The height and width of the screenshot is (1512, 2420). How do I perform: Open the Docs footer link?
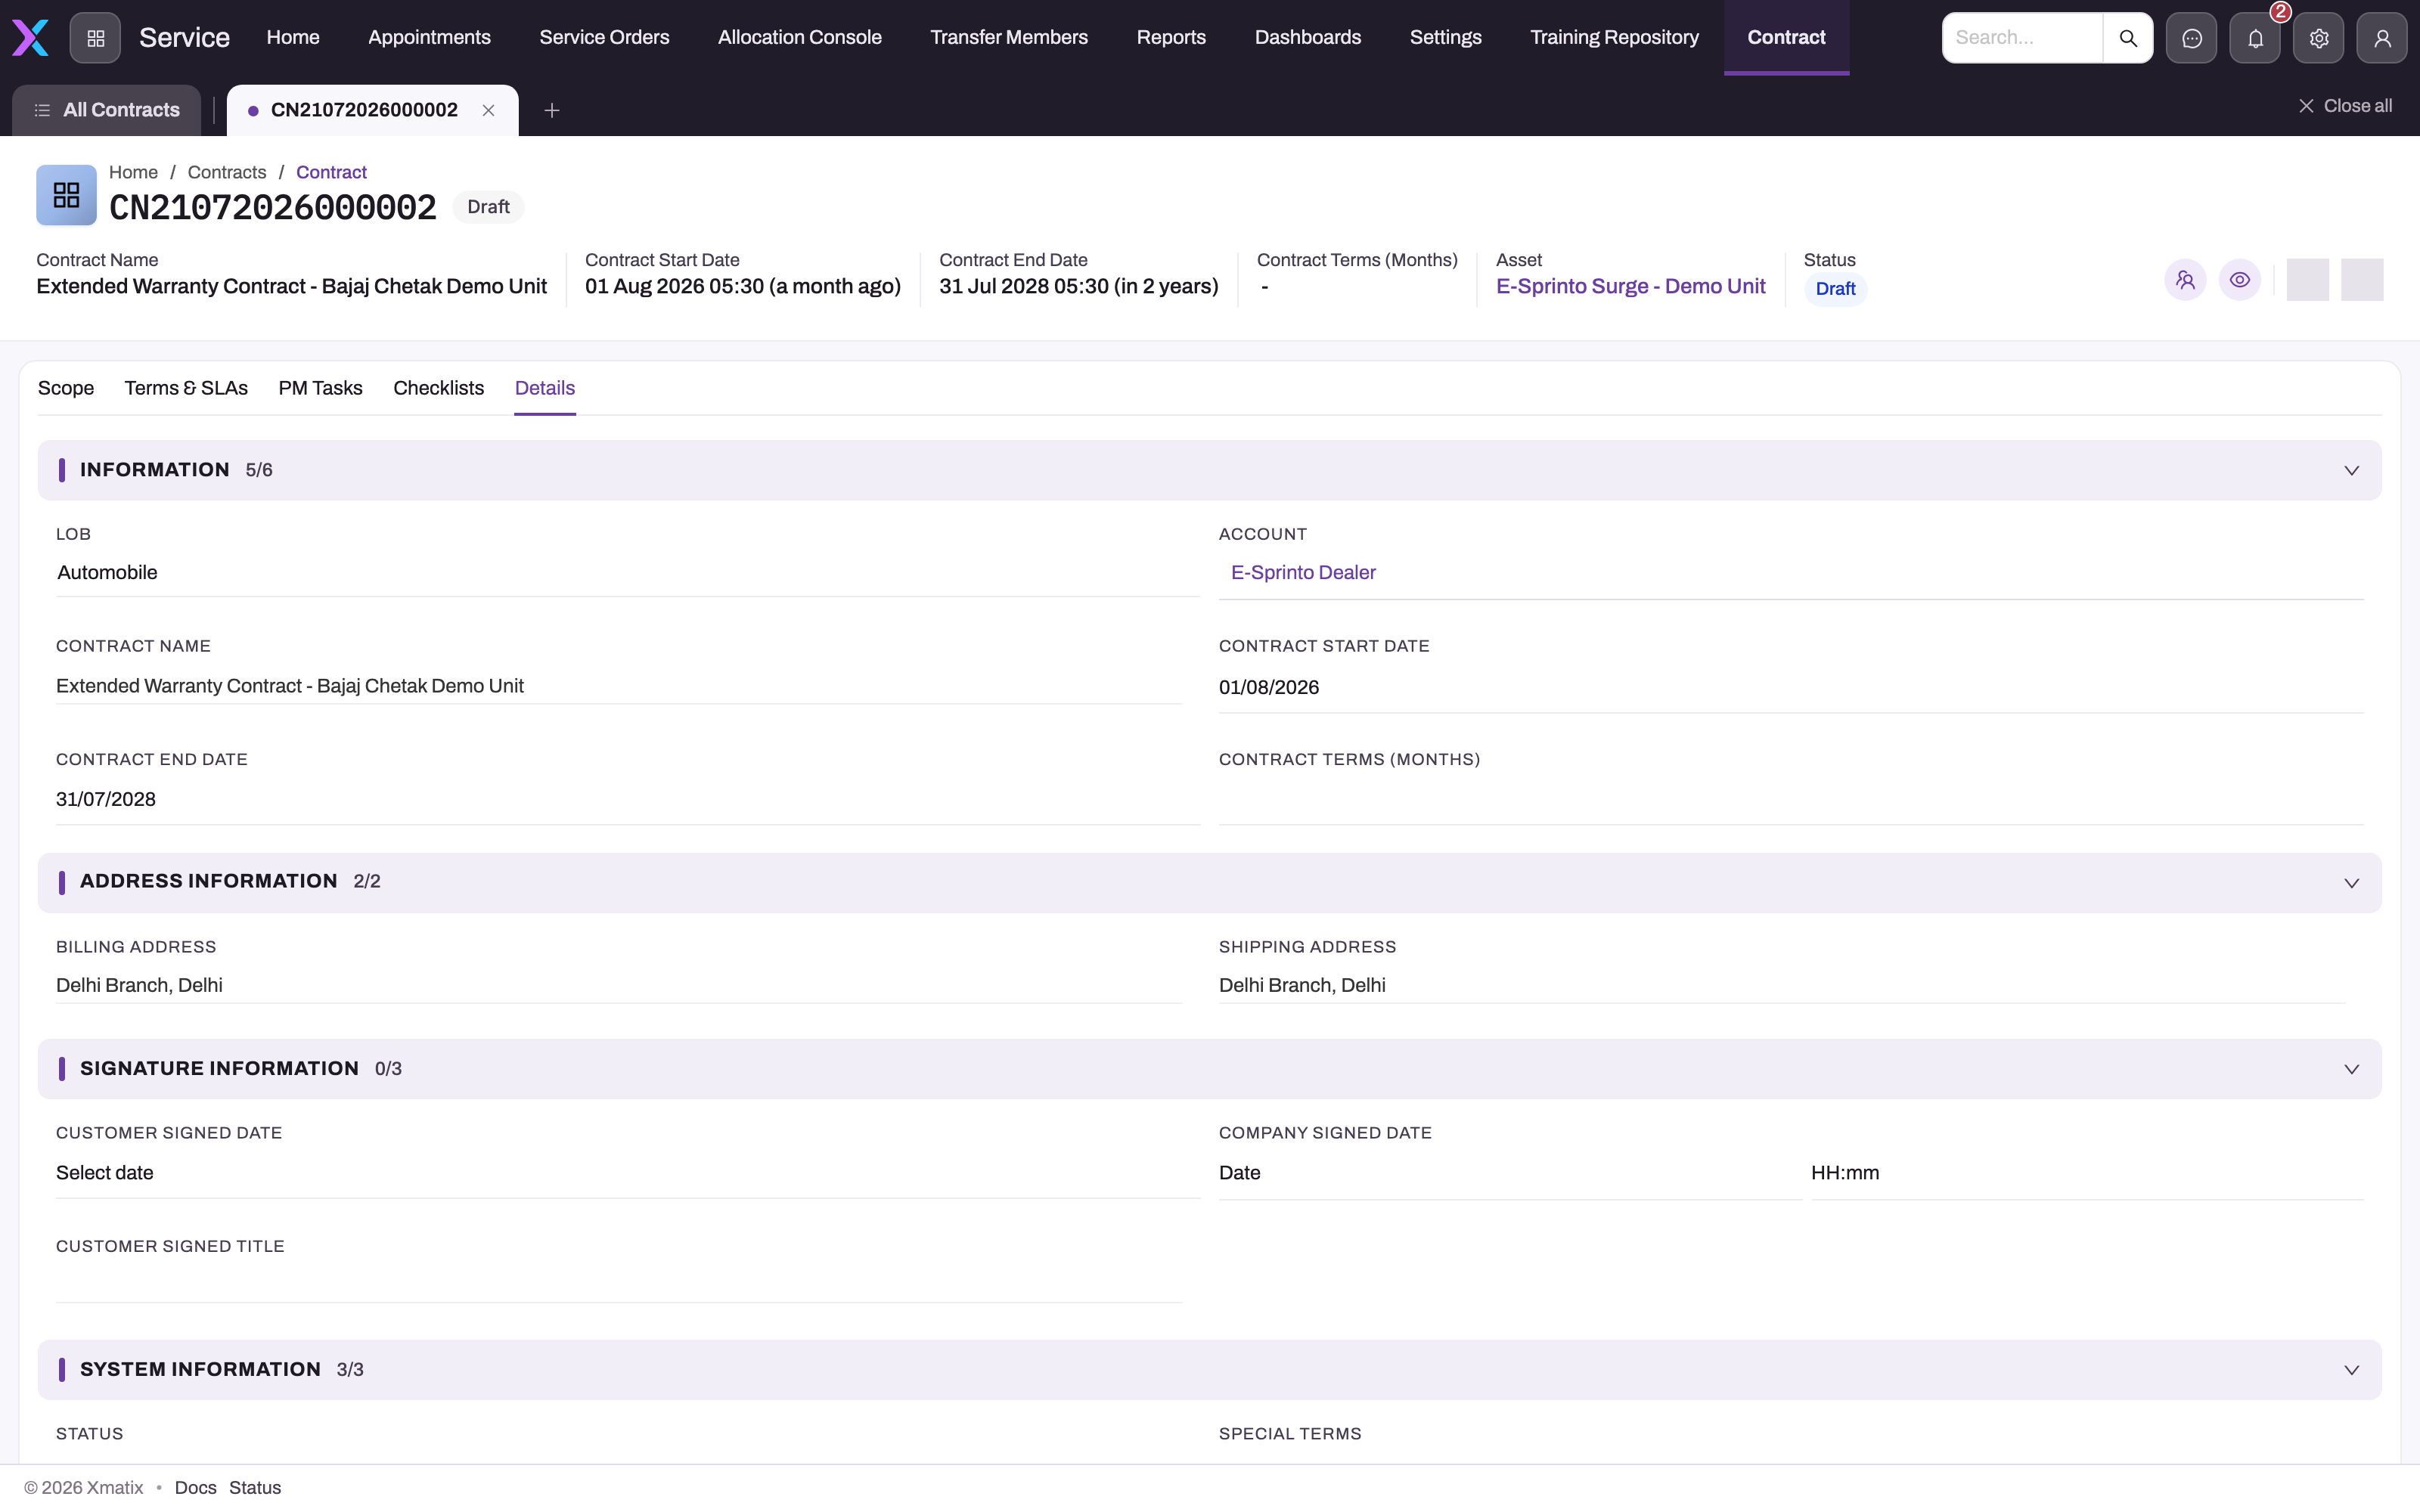coord(195,1488)
